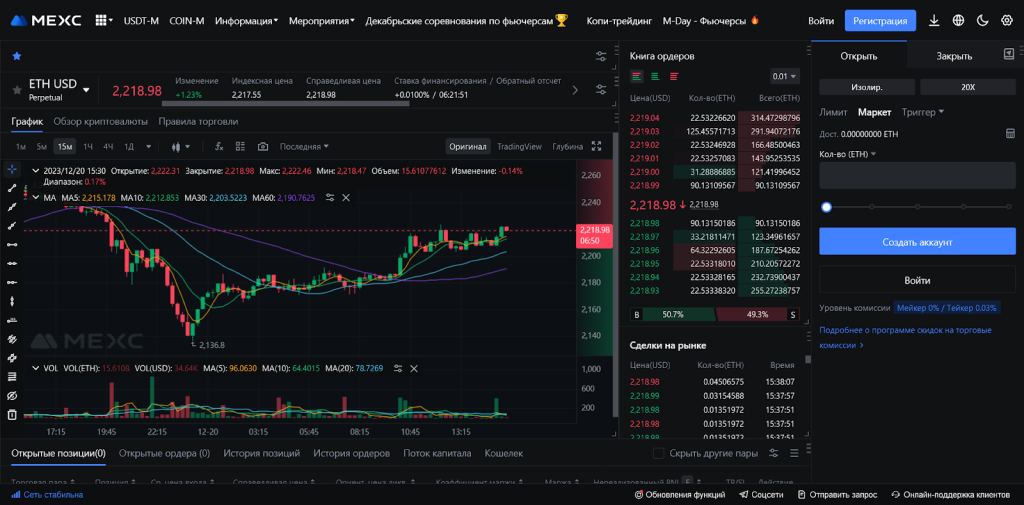Image resolution: width=1024 pixels, height=505 pixels.
Task: Remove the VOL indicator
Action: tap(413, 368)
